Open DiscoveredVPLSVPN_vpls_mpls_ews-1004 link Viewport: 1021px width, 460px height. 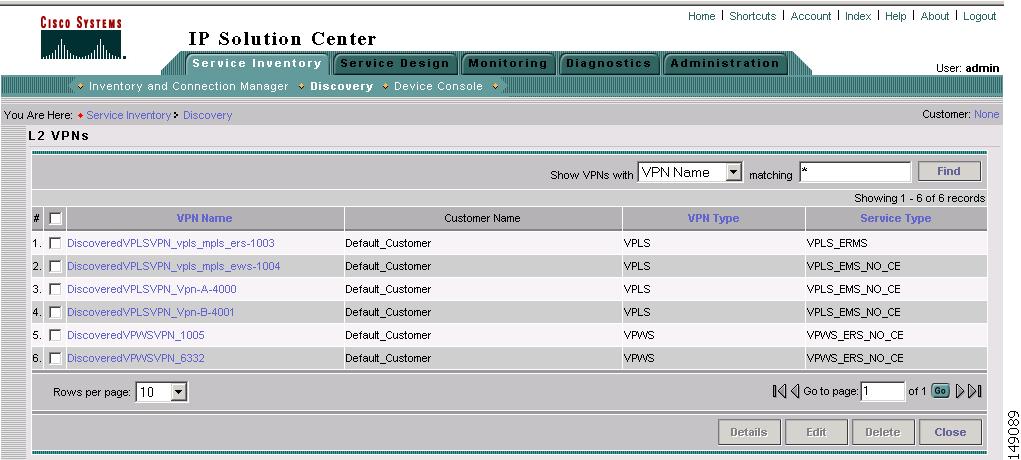click(x=173, y=266)
